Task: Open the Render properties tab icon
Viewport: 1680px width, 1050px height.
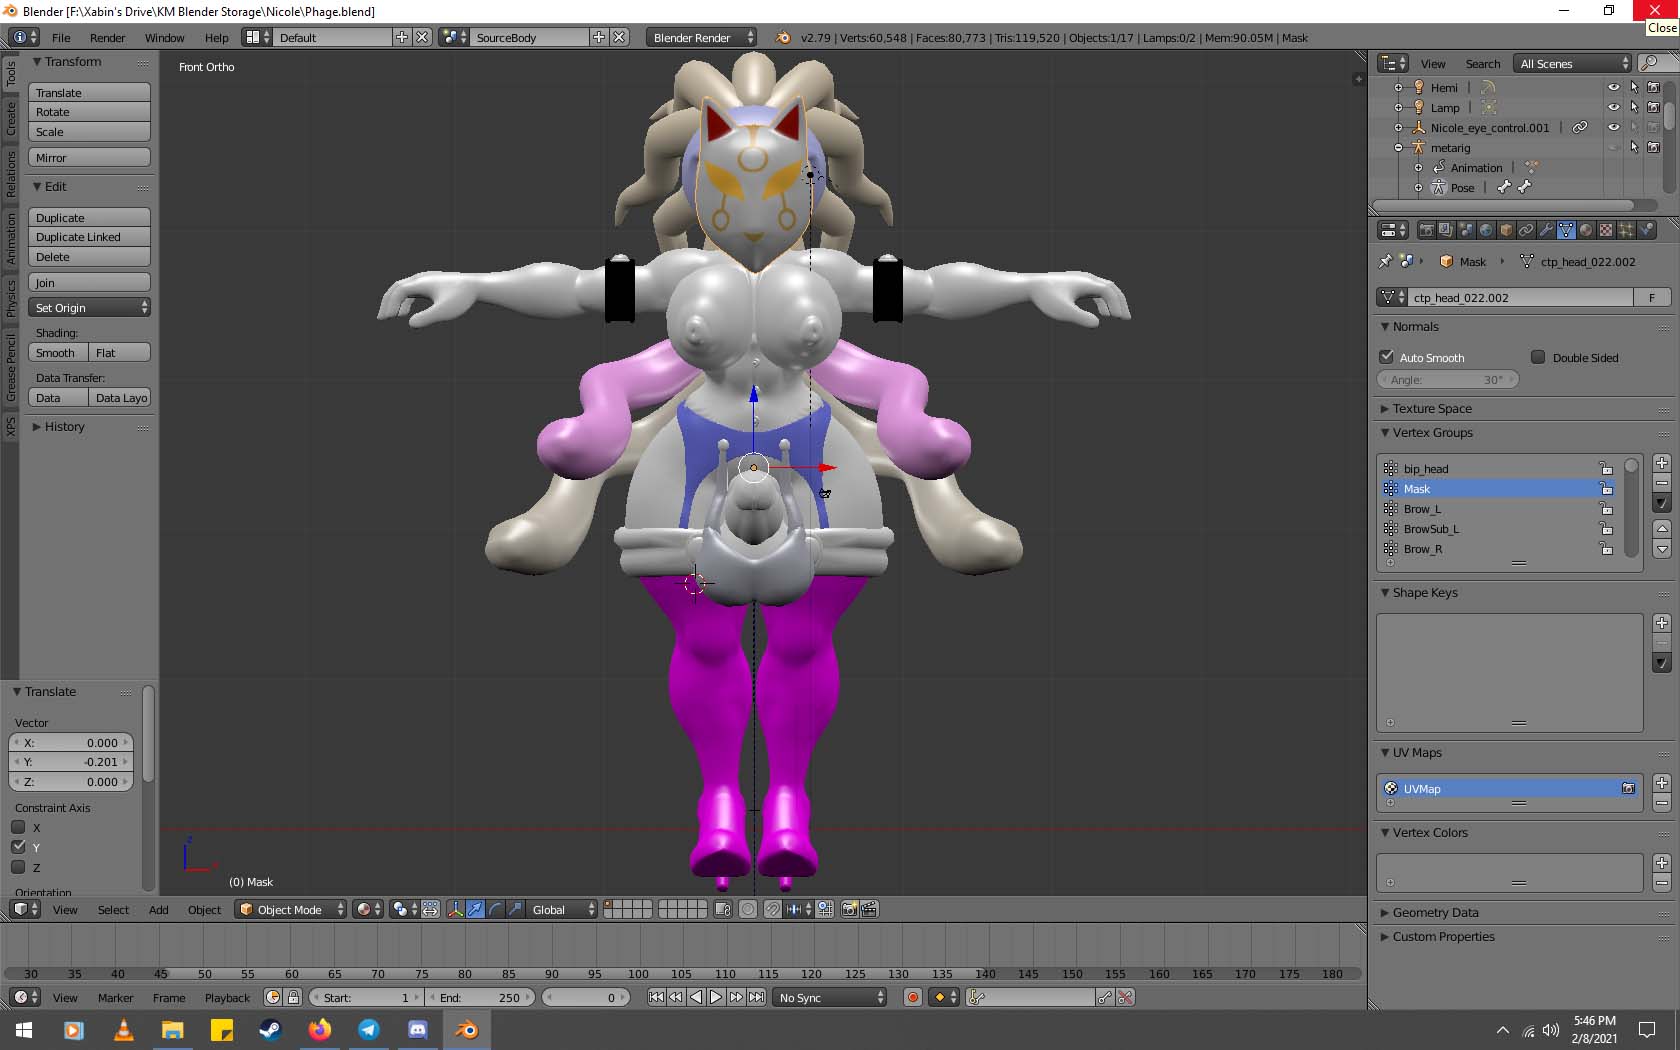Action: 1426,230
